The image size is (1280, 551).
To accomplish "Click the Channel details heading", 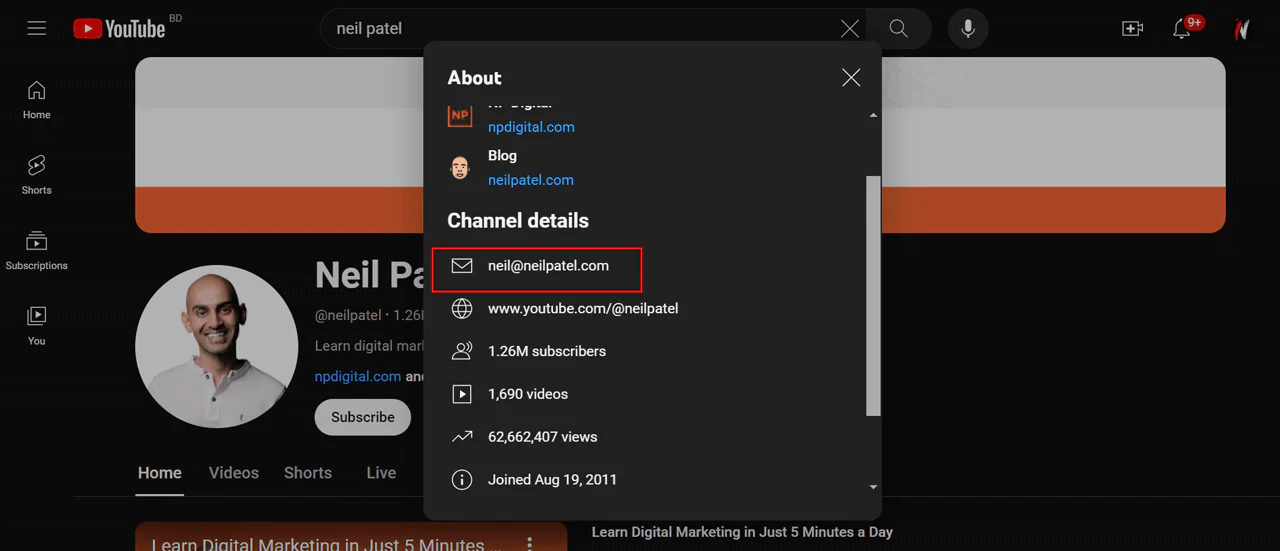I will click(518, 221).
